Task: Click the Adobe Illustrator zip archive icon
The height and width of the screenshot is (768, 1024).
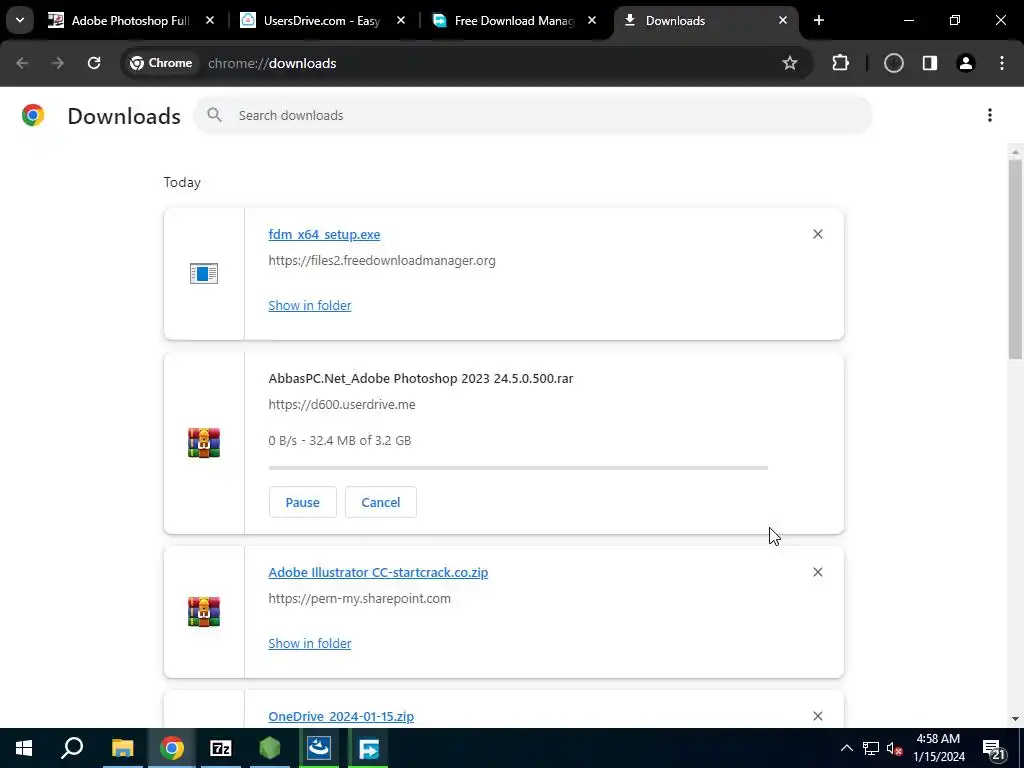Action: point(204,612)
